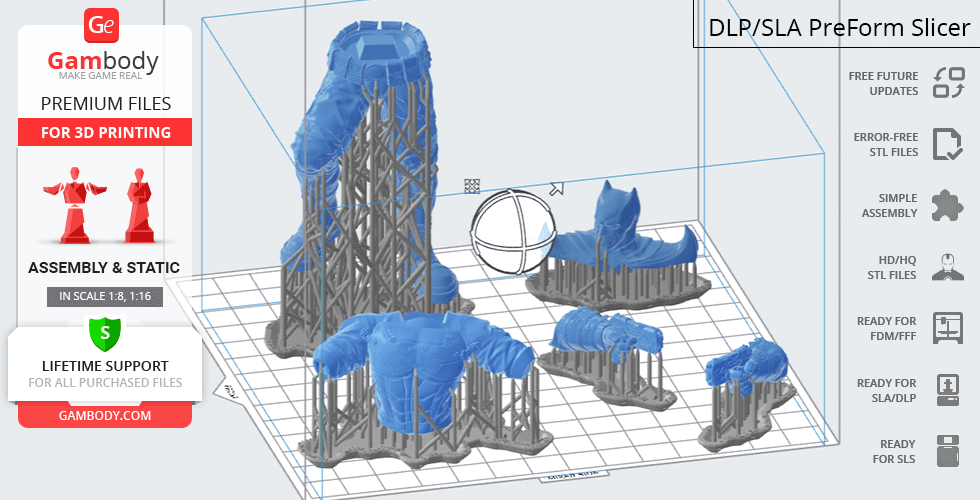Click the green lifetime support shield icon

pyautogui.click(x=104, y=331)
